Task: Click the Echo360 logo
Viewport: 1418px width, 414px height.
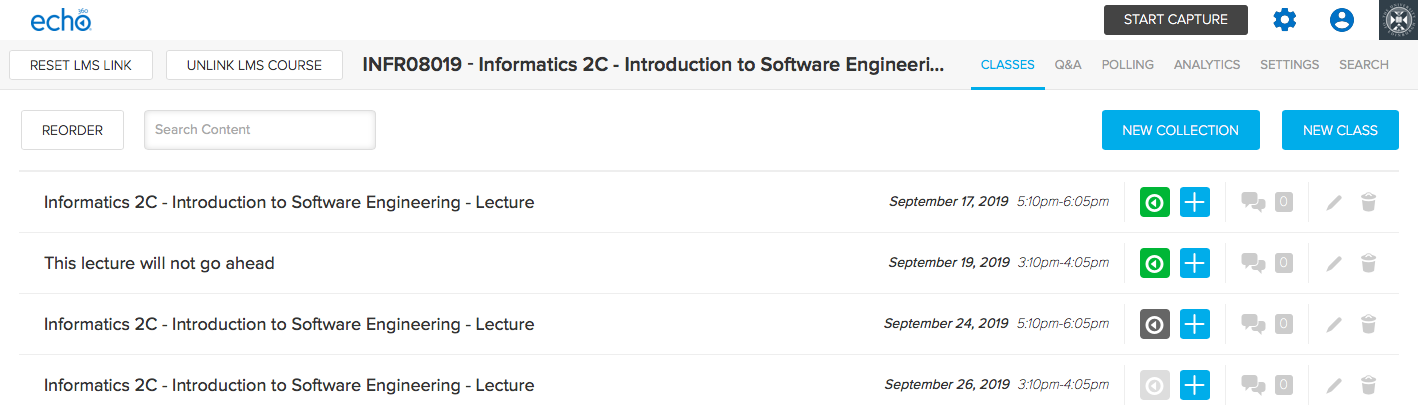Action: (x=61, y=19)
